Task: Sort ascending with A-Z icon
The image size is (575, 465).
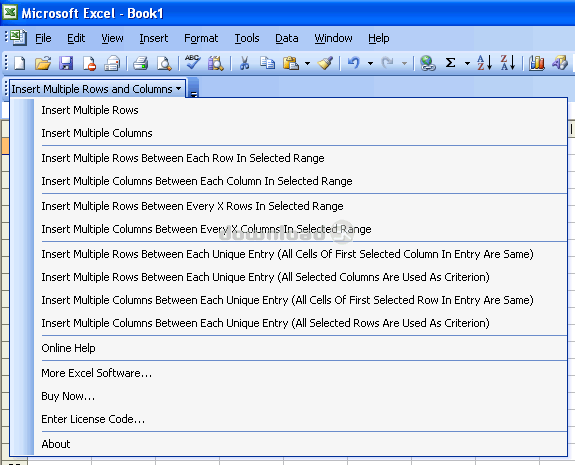Action: click(484, 63)
